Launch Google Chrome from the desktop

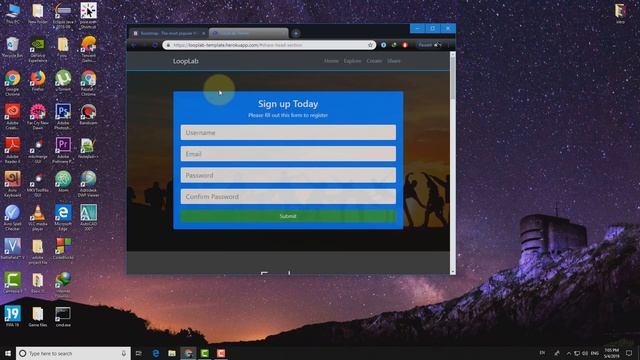(x=13, y=83)
